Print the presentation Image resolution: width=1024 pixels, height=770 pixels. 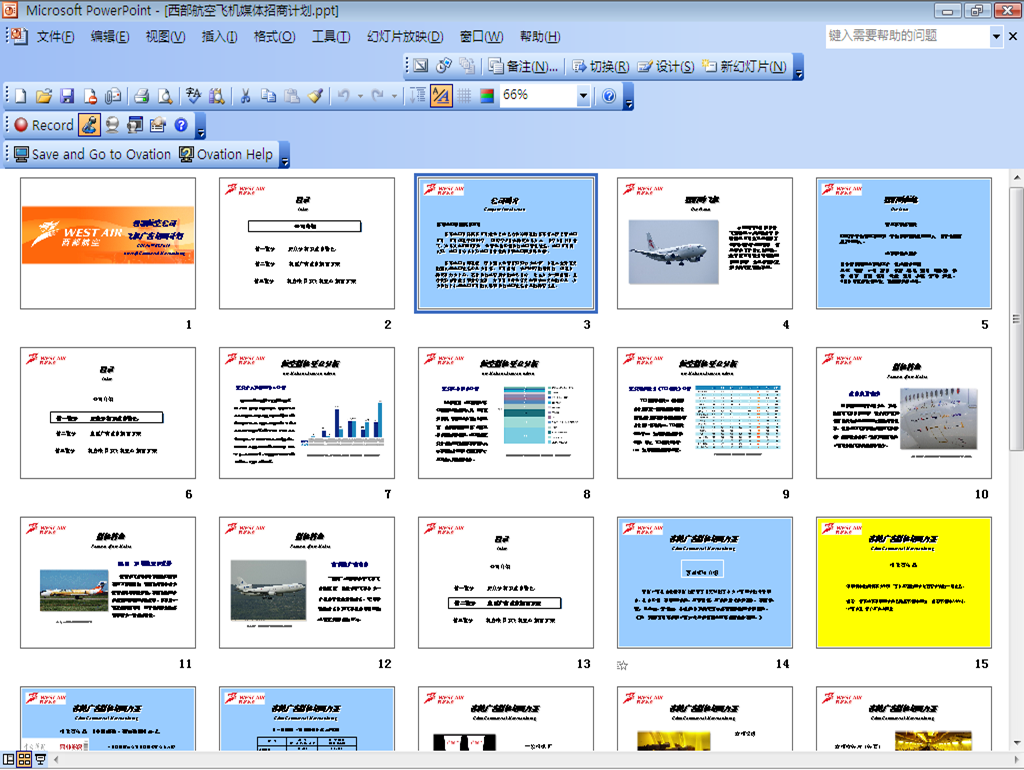pyautogui.click(x=141, y=96)
